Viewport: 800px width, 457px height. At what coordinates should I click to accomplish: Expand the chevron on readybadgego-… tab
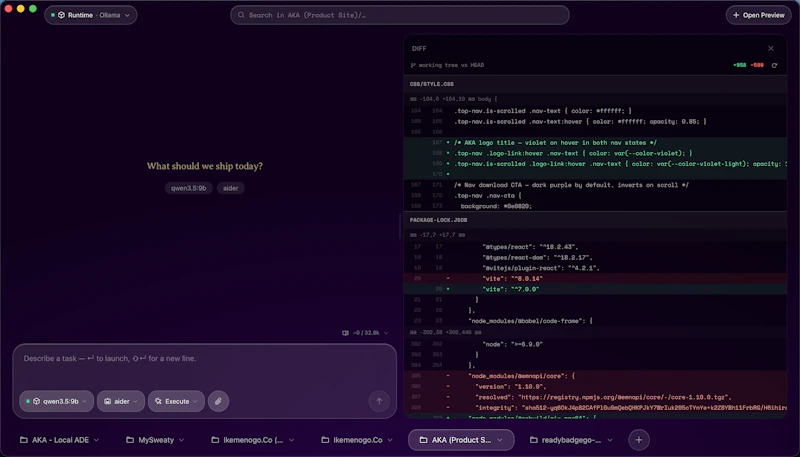pyautogui.click(x=610, y=440)
